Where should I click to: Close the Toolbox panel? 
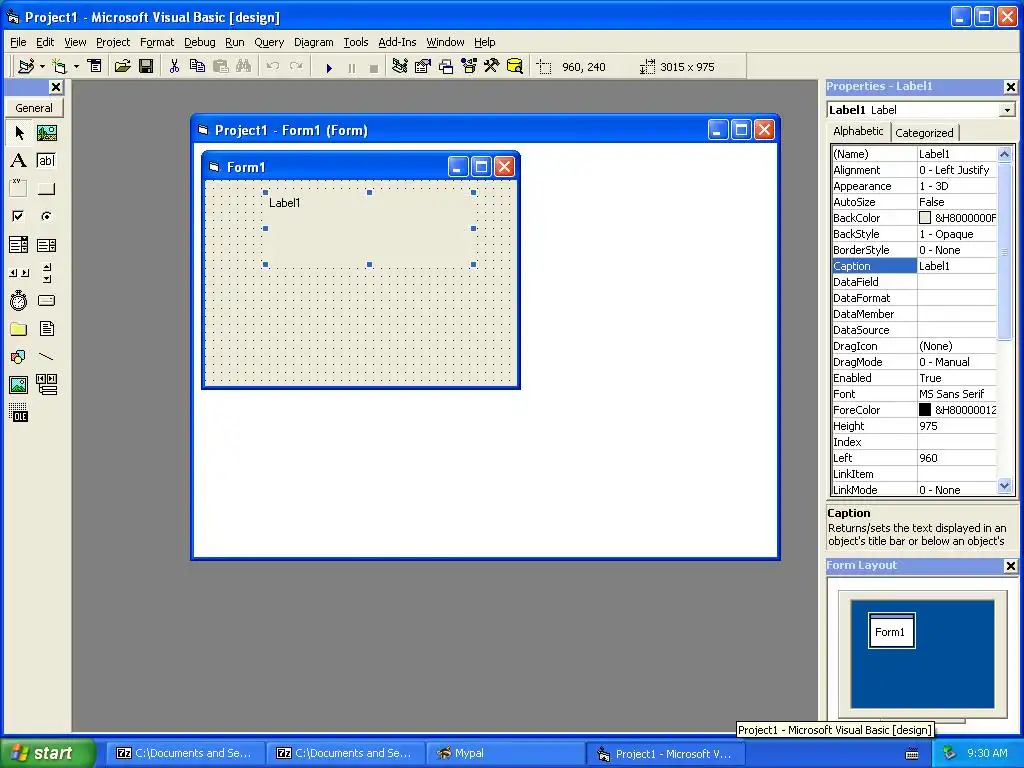pyautogui.click(x=56, y=87)
